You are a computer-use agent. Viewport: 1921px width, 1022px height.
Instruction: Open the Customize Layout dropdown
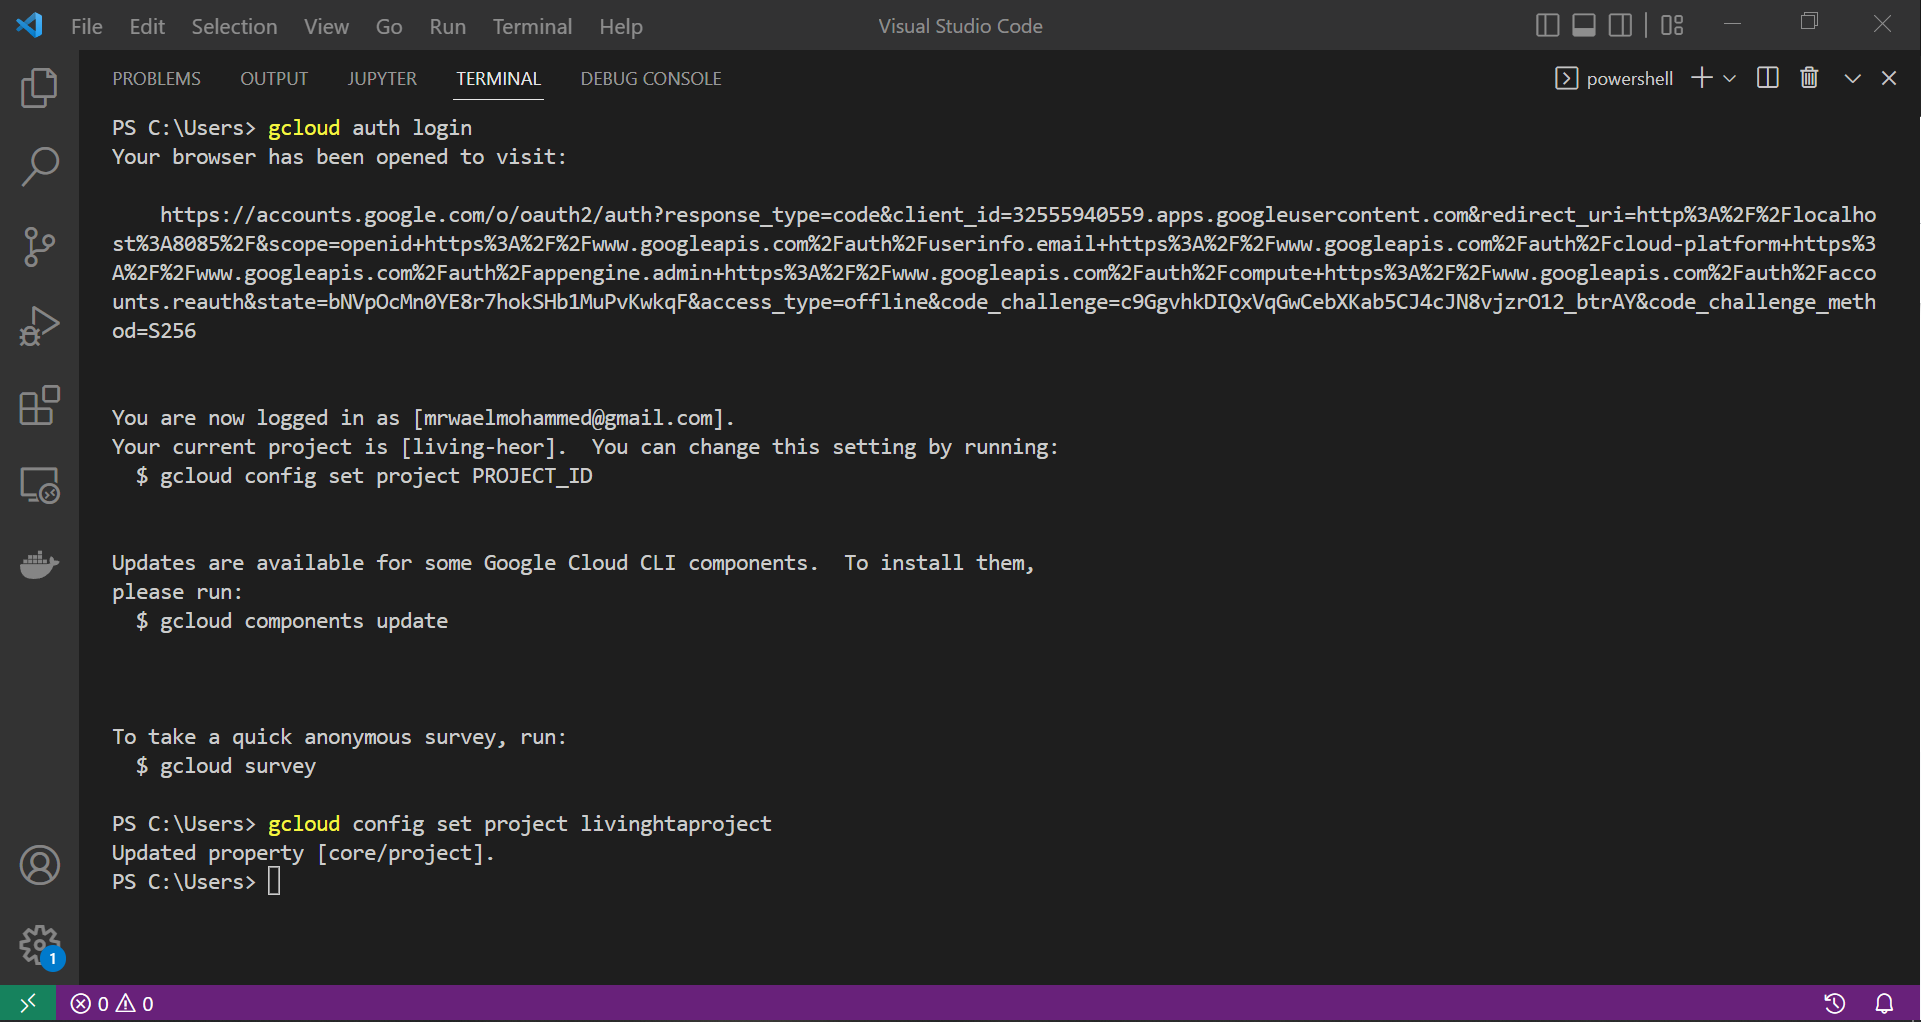coord(1671,24)
